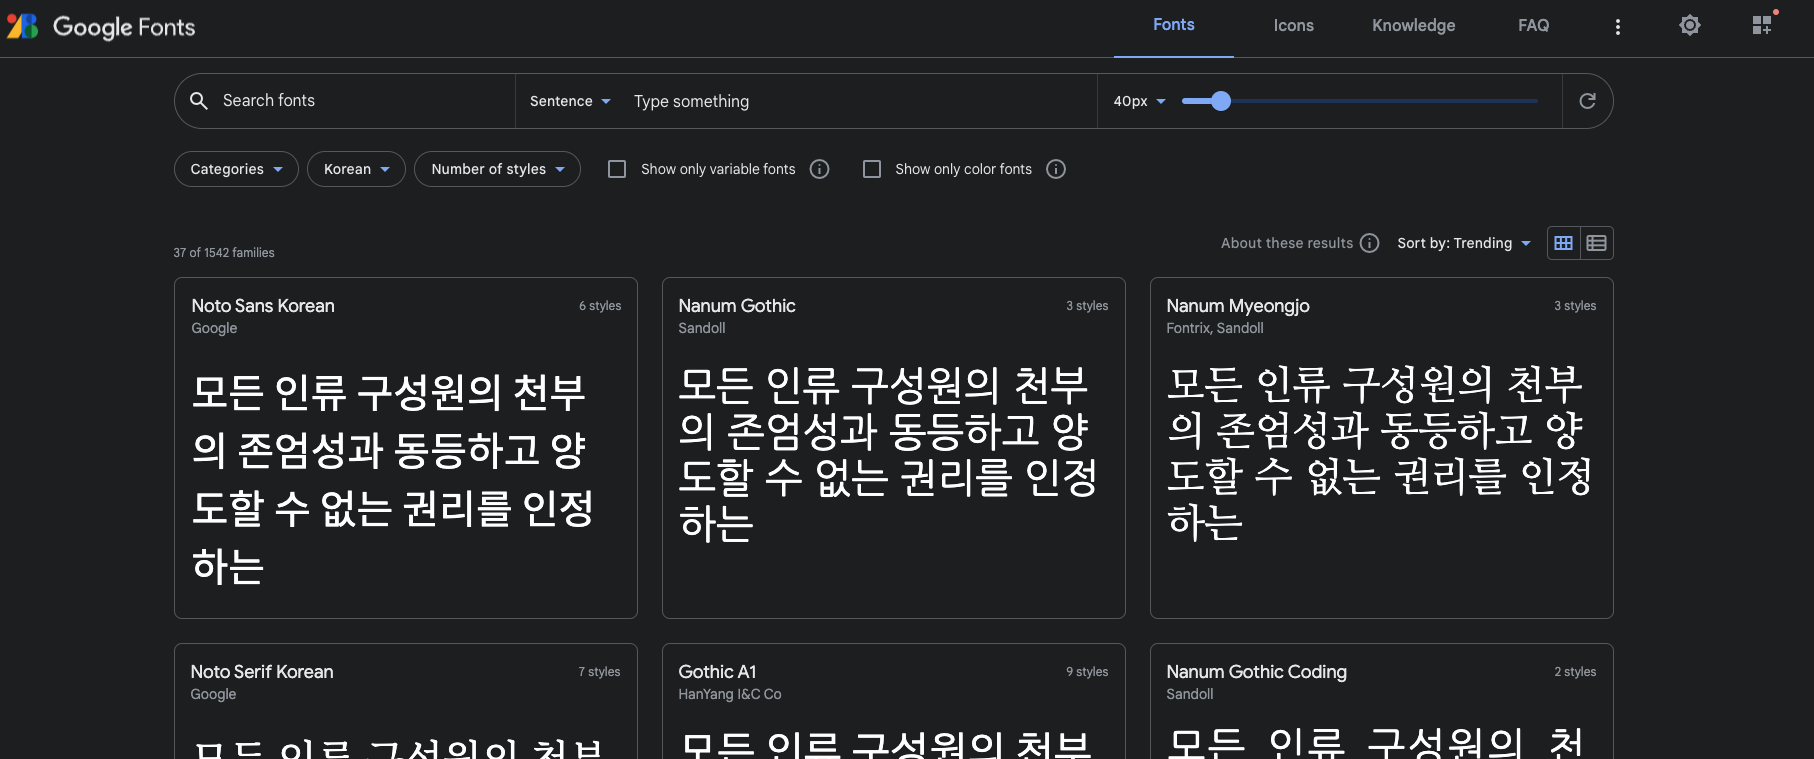
Task: Click the search magnifier icon
Action: 199,101
